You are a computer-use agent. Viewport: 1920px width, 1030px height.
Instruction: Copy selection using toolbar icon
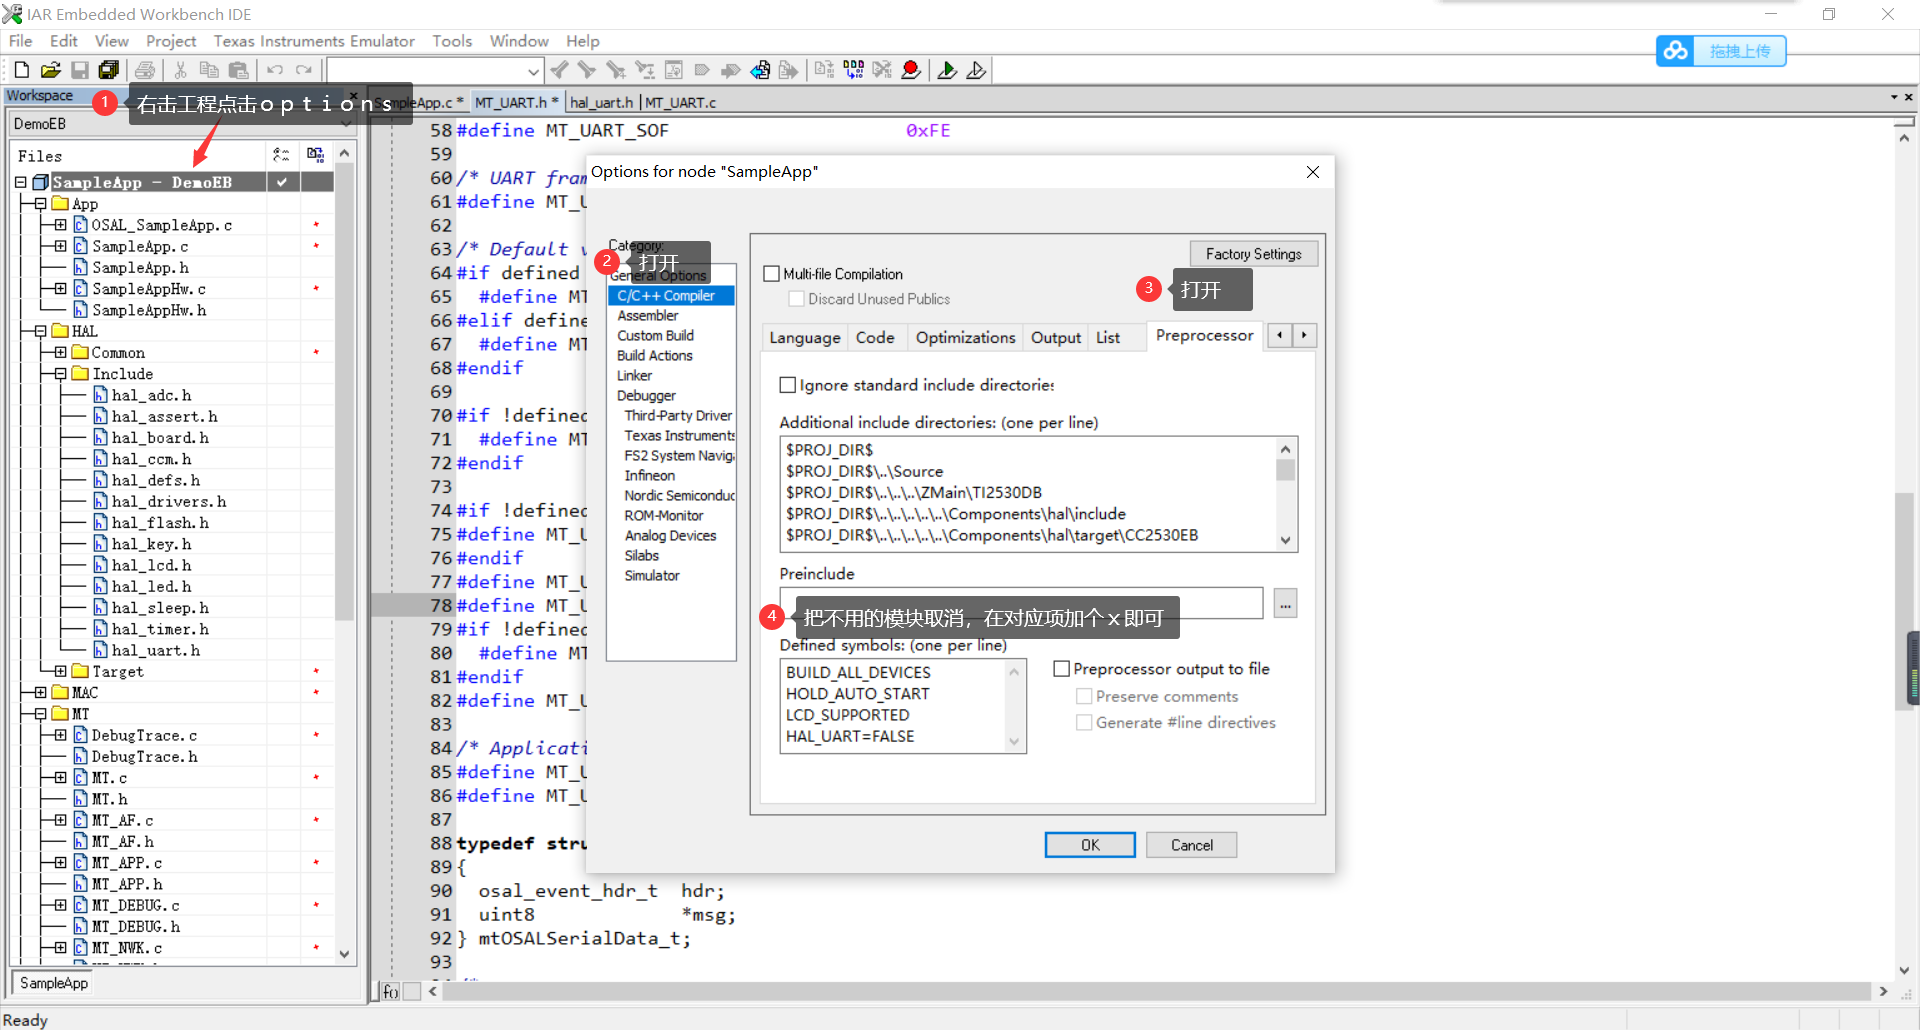click(209, 70)
